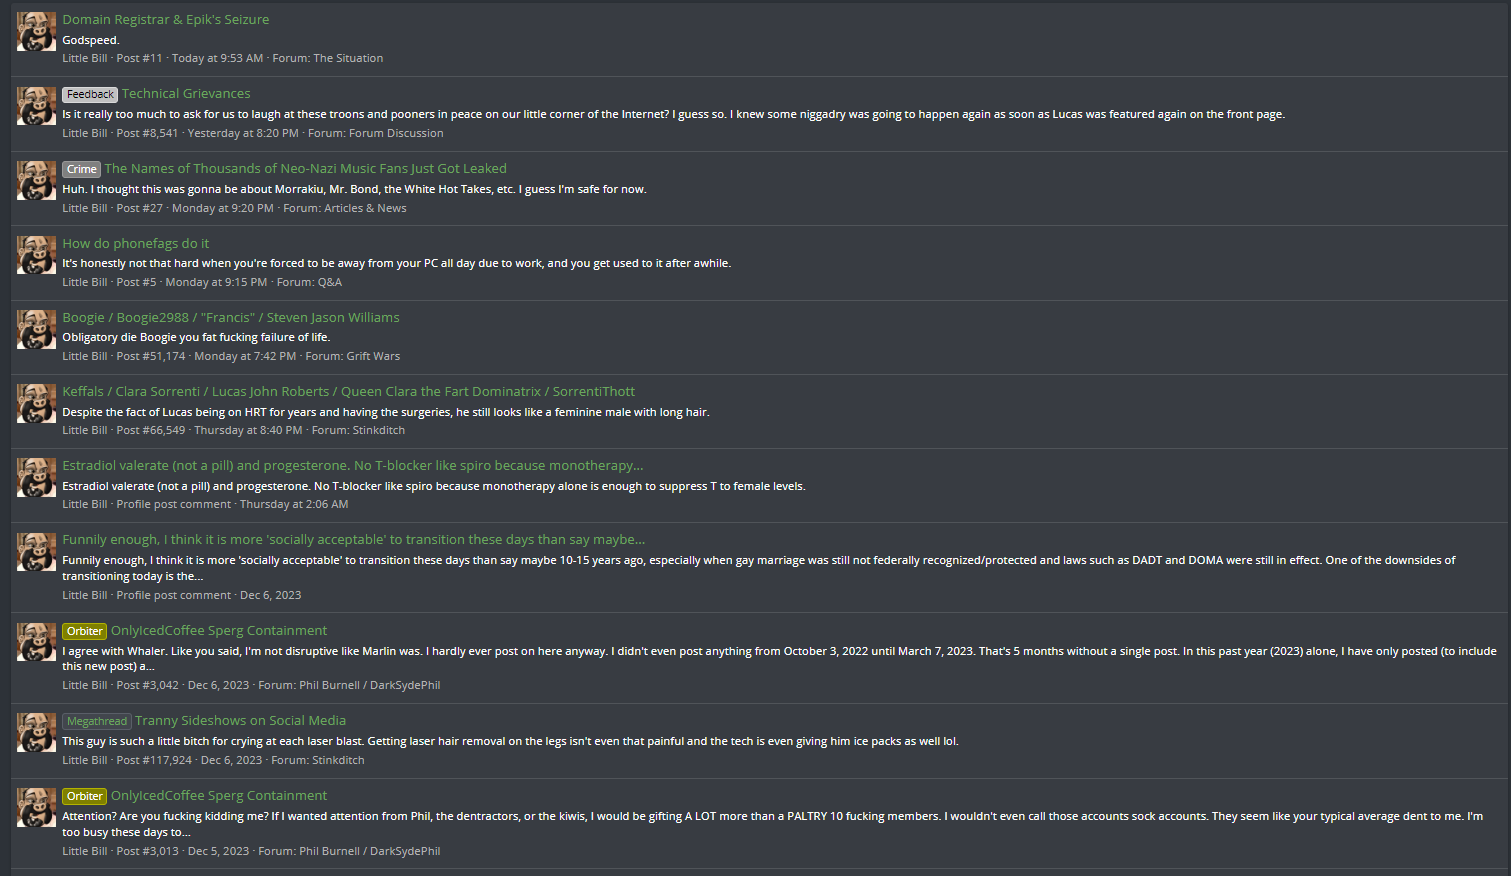
Task: Click avatar beside the Grift Wars result
Action: tap(37, 329)
